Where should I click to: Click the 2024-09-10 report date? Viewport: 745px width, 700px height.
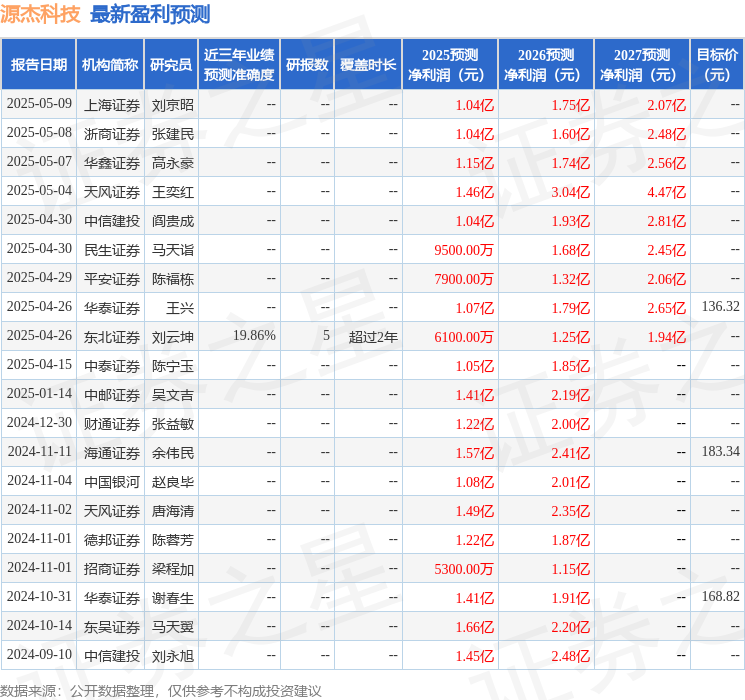39,654
